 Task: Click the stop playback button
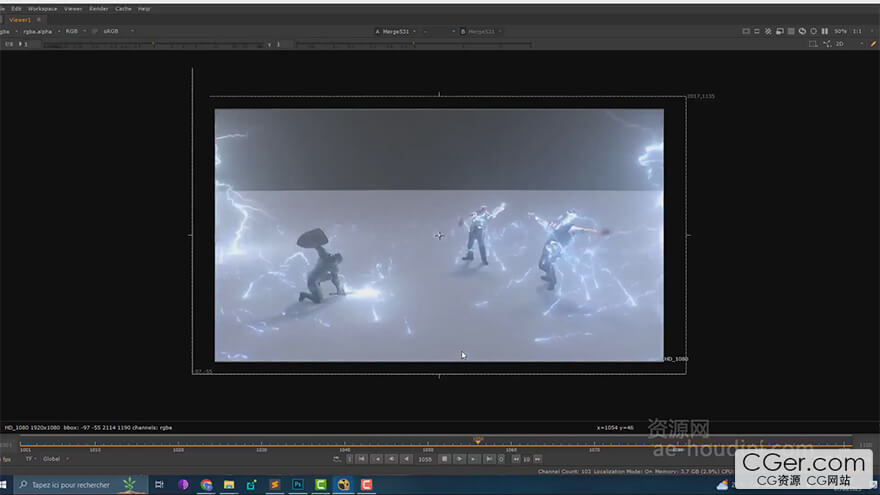[x=444, y=459]
